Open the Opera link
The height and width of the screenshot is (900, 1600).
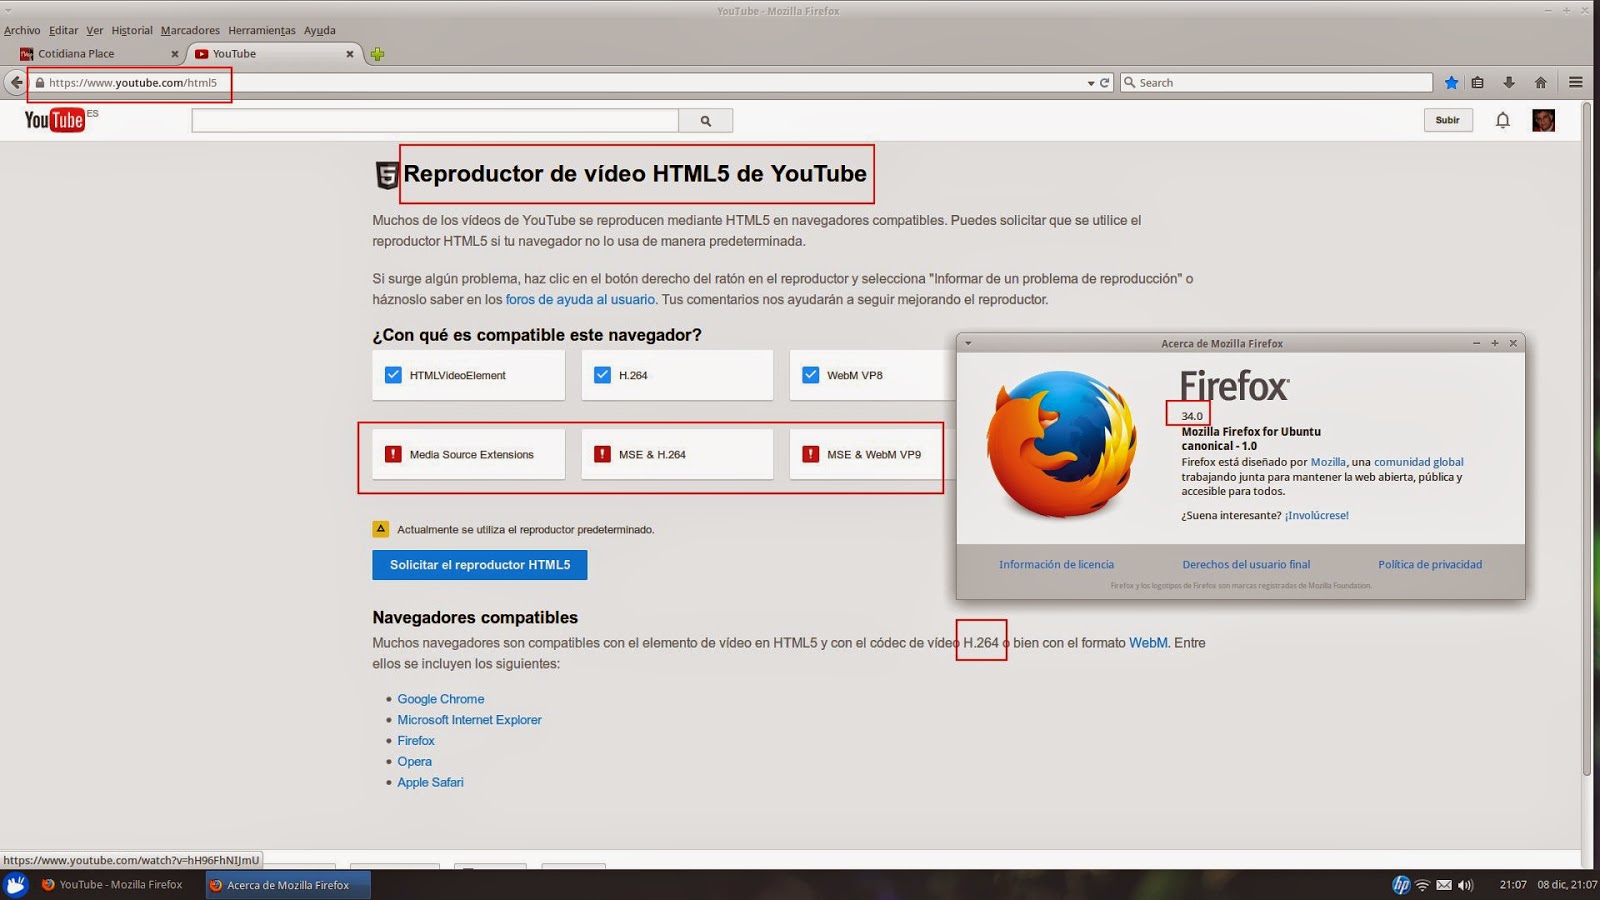[415, 762]
